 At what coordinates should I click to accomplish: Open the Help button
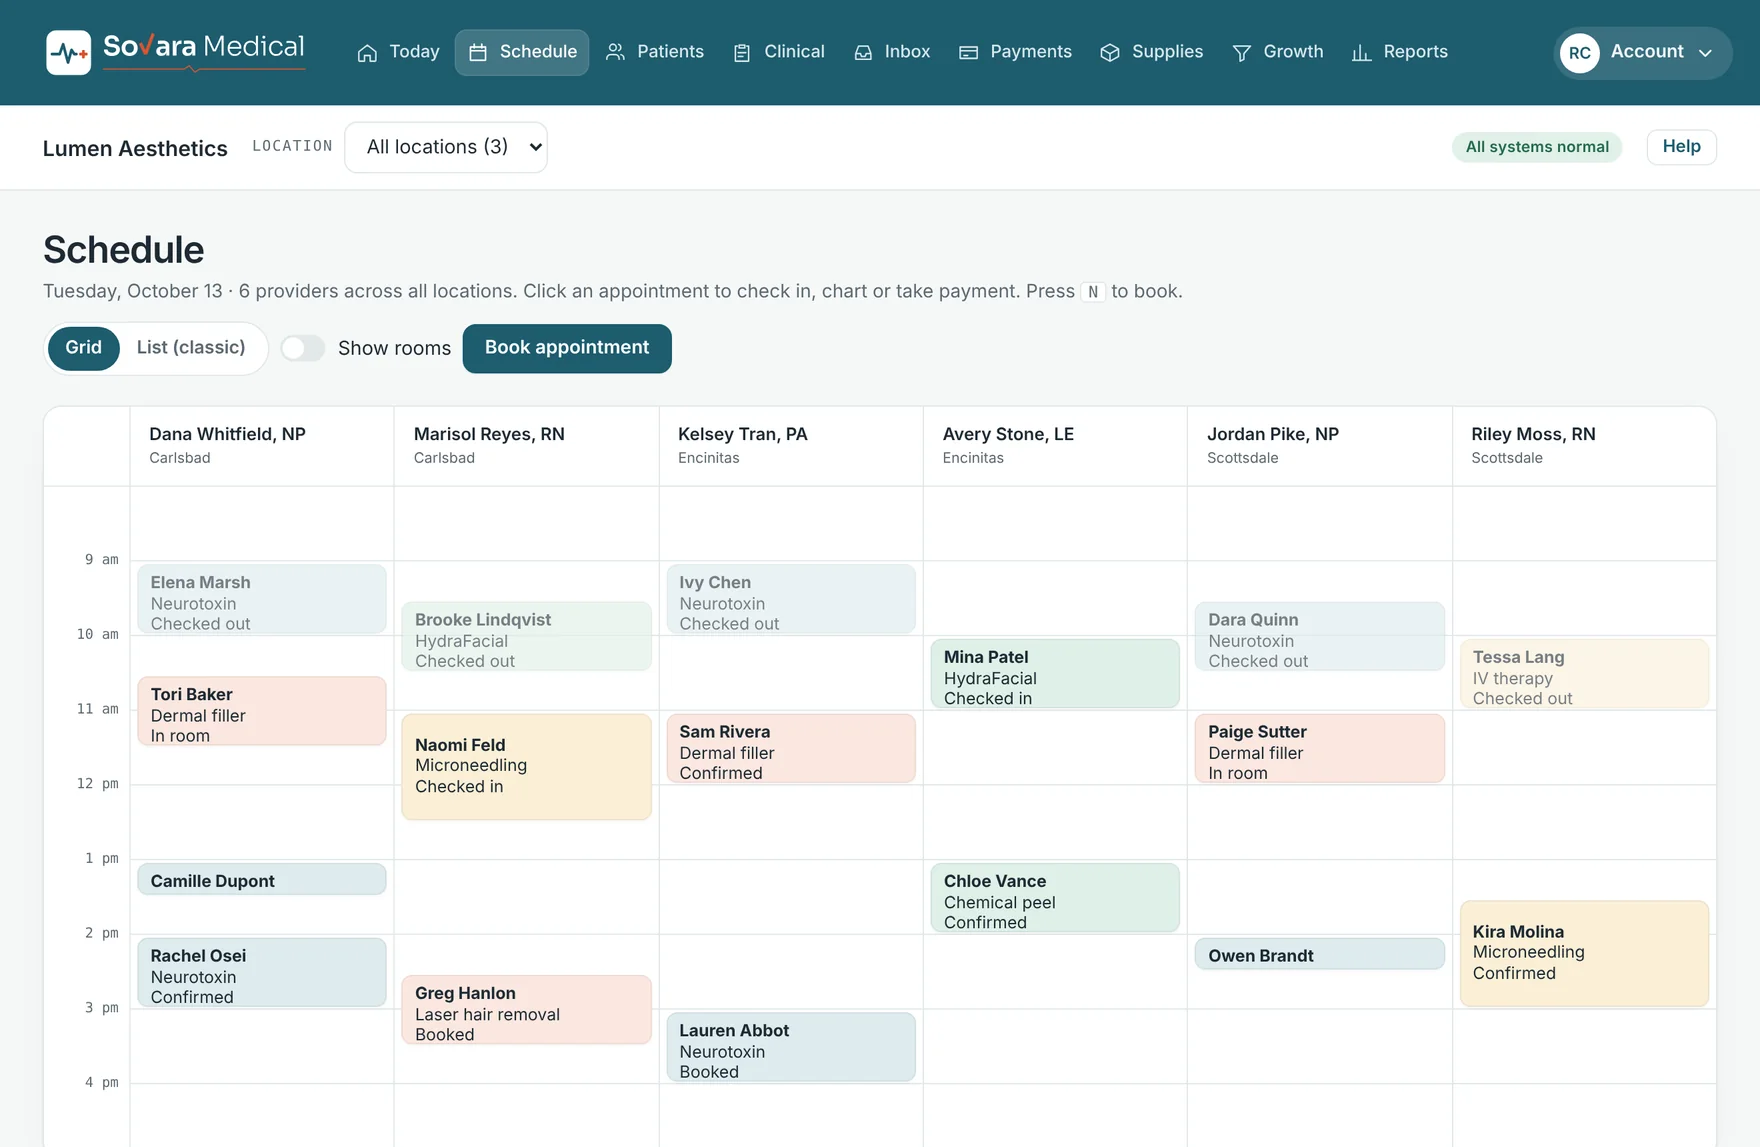pyautogui.click(x=1681, y=147)
